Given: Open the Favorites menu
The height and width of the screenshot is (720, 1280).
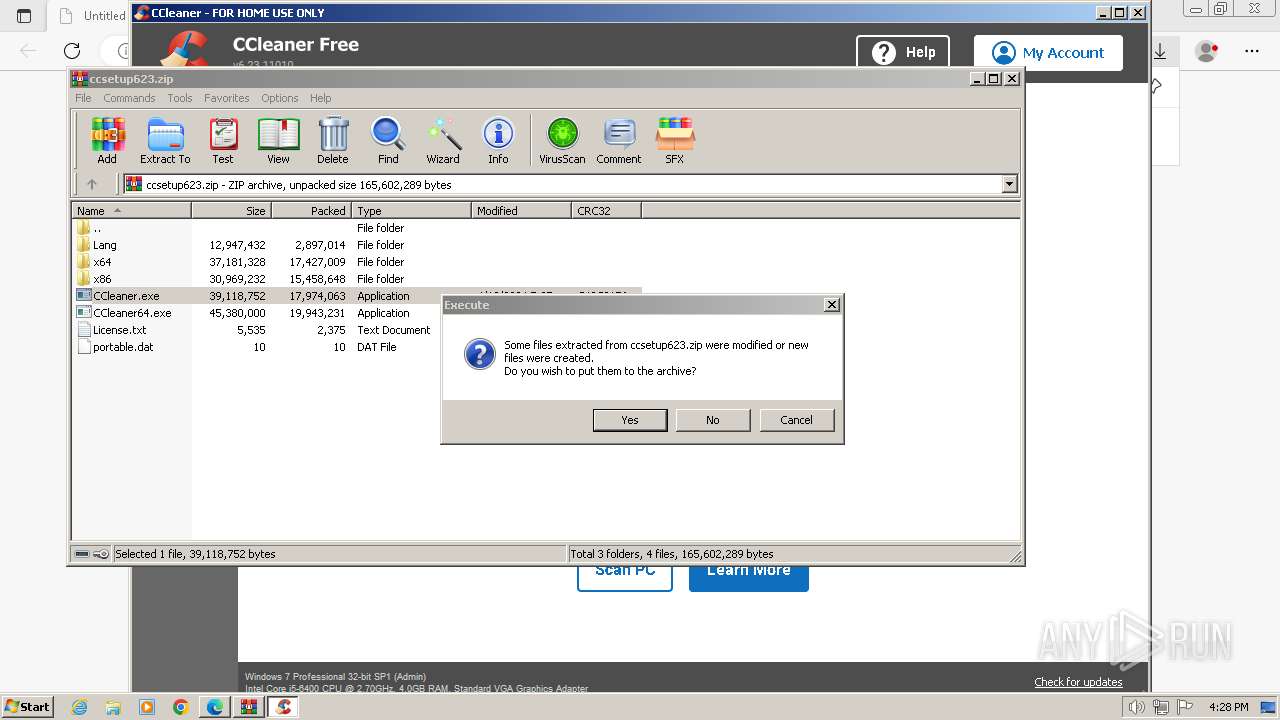Looking at the screenshot, I should (227, 98).
